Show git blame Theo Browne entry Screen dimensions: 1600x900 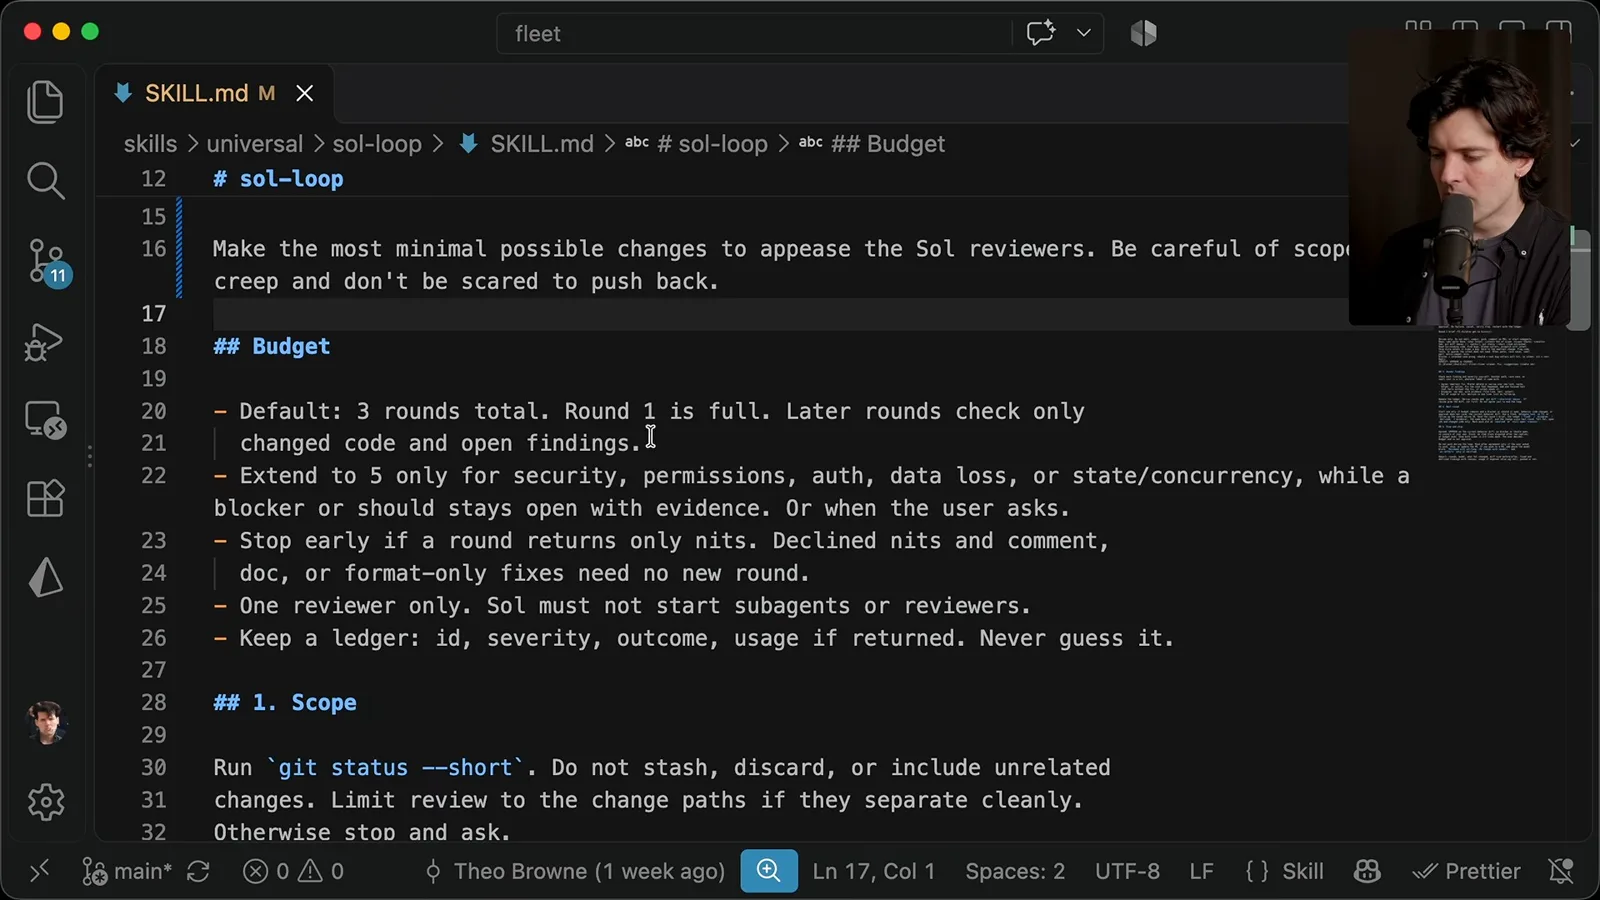[x=575, y=871]
